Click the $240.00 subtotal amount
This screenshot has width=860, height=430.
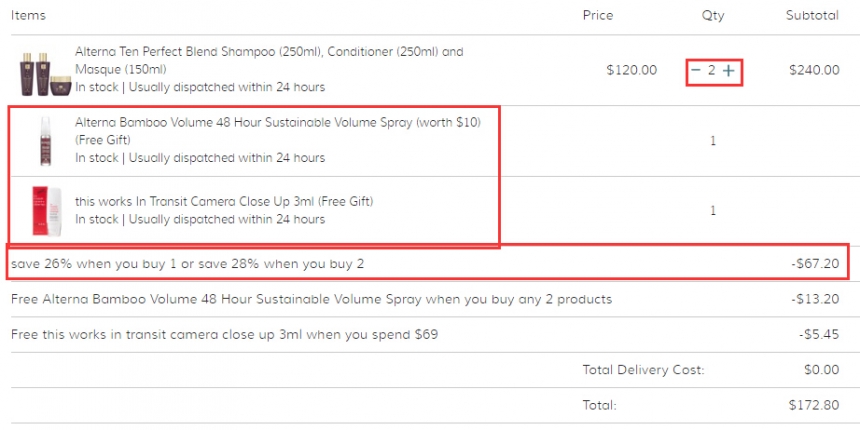814,70
